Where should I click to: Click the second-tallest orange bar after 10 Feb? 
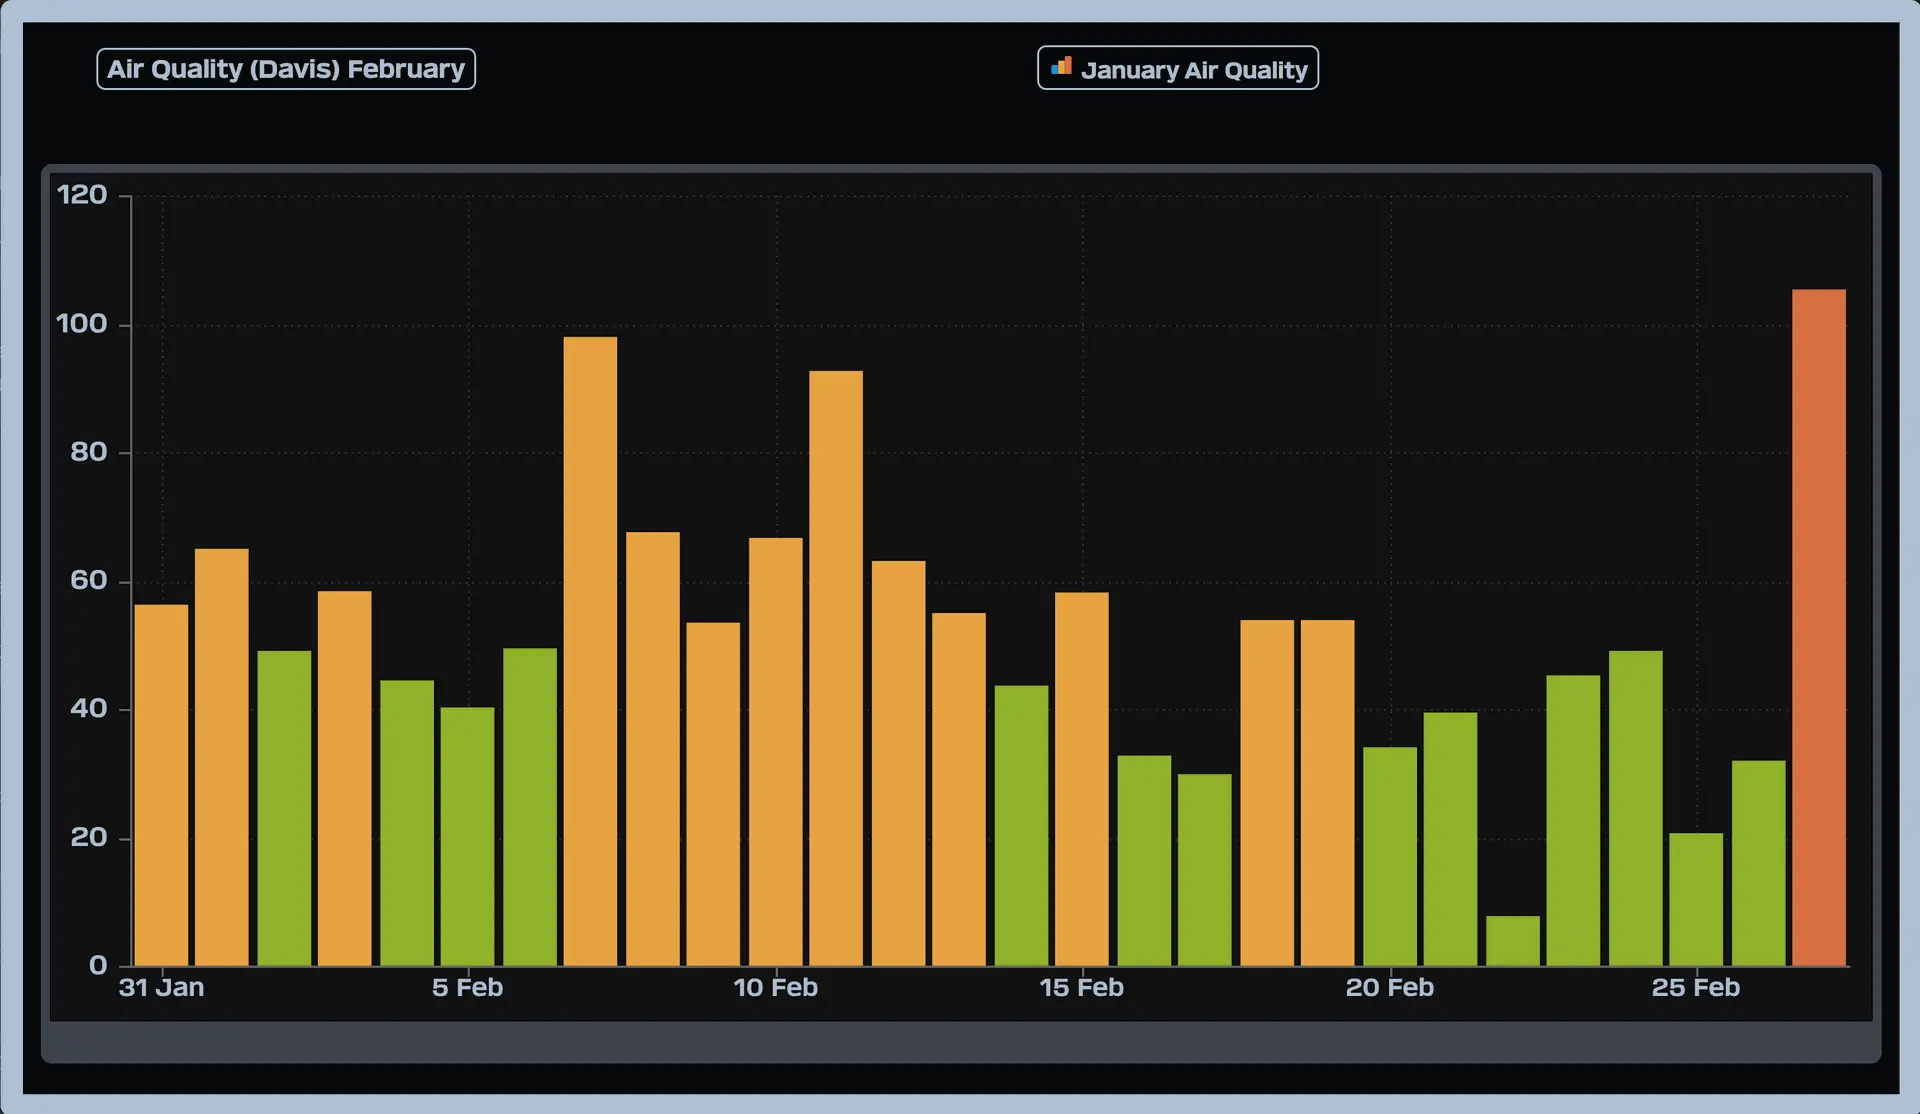click(x=836, y=667)
